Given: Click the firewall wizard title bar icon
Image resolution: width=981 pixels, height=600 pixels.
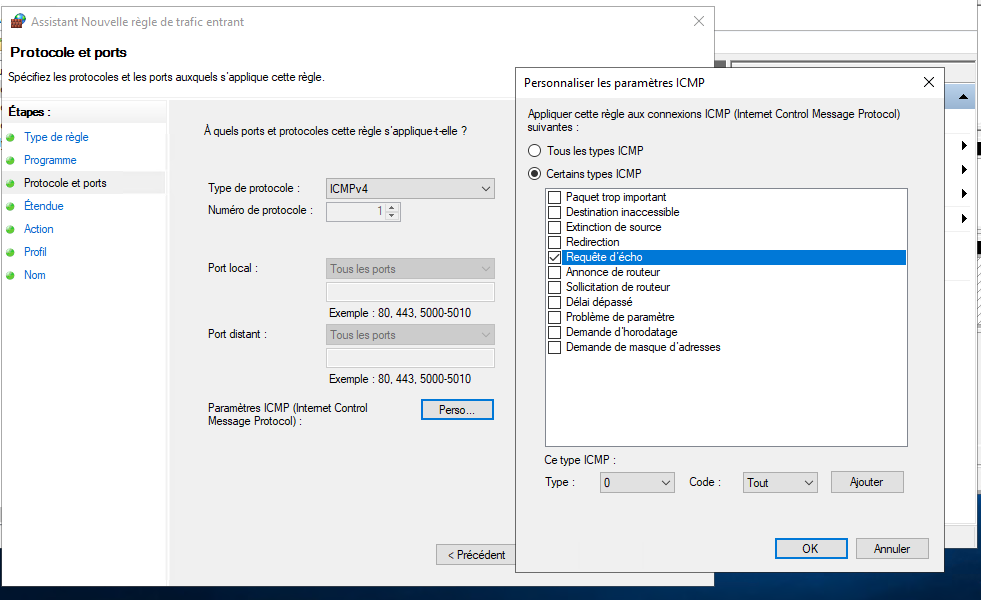Looking at the screenshot, I should (x=18, y=21).
